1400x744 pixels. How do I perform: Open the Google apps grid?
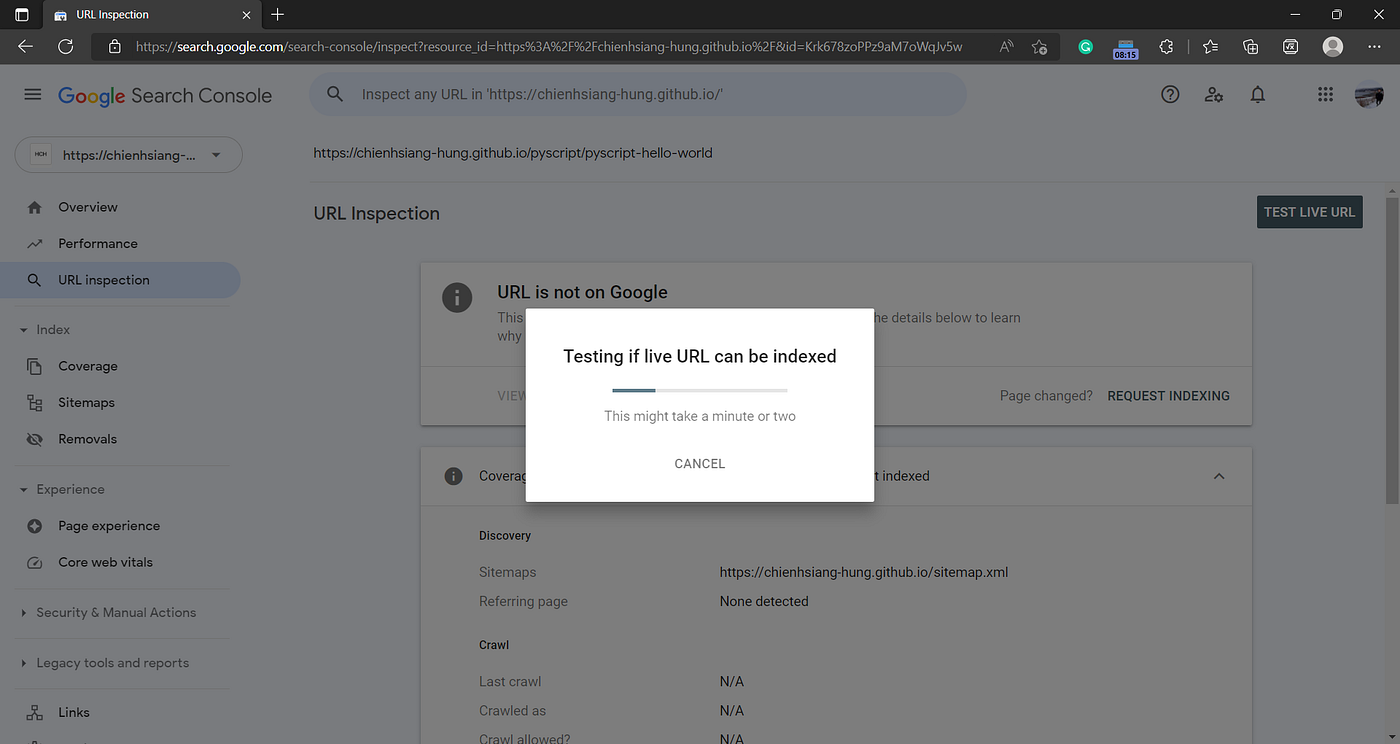click(1325, 94)
